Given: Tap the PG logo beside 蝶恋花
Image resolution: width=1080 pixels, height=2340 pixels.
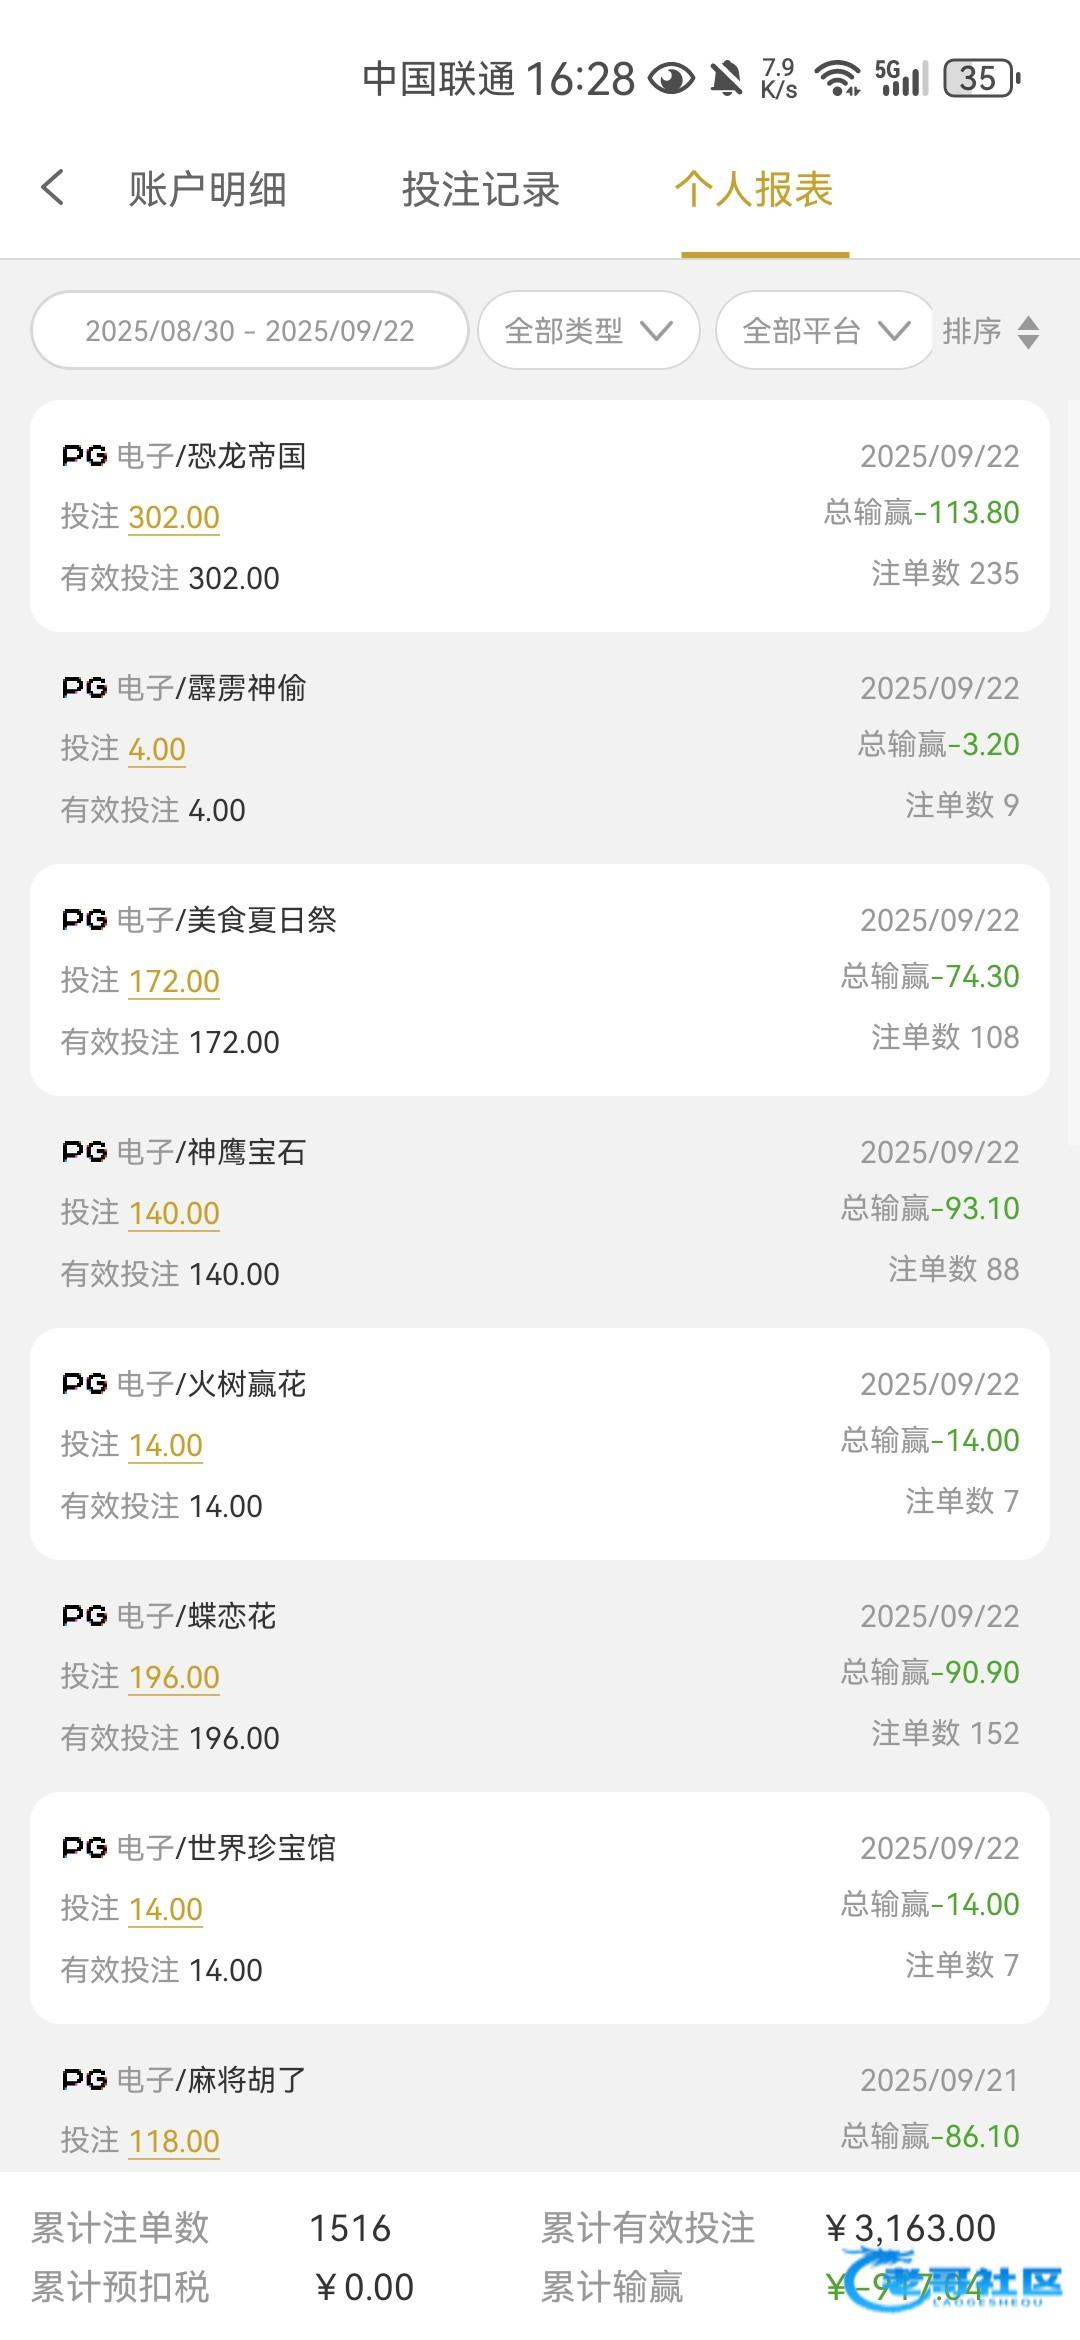Looking at the screenshot, I should pyautogui.click(x=84, y=1616).
